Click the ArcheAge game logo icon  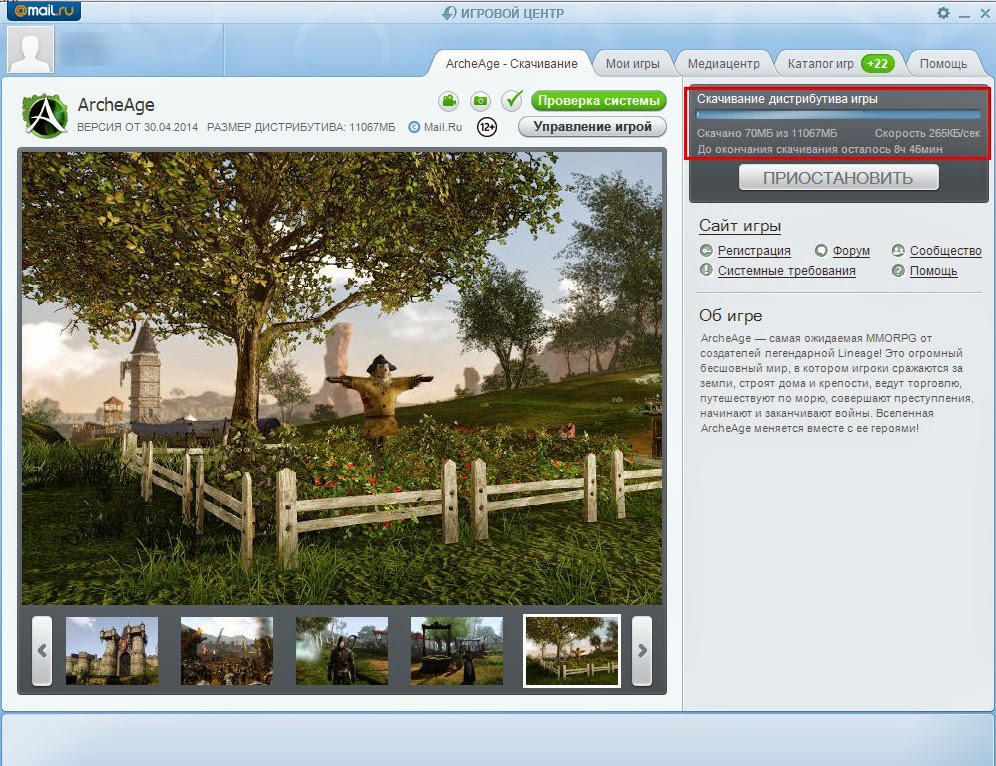44,116
